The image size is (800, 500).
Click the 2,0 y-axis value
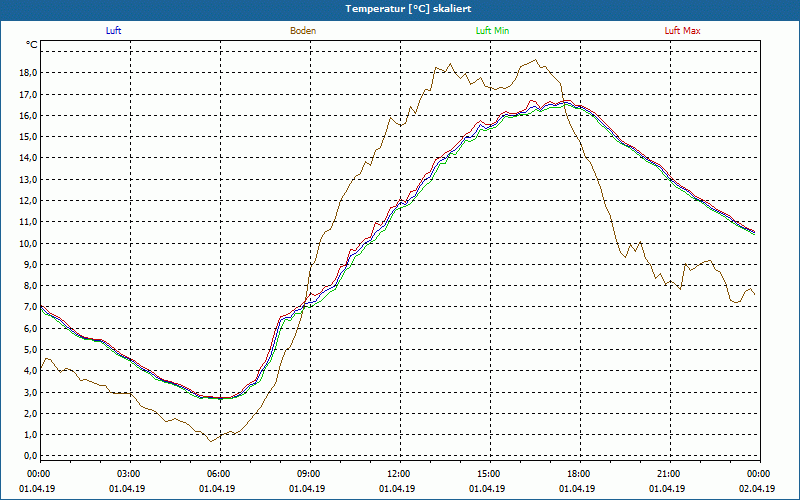coord(31,413)
